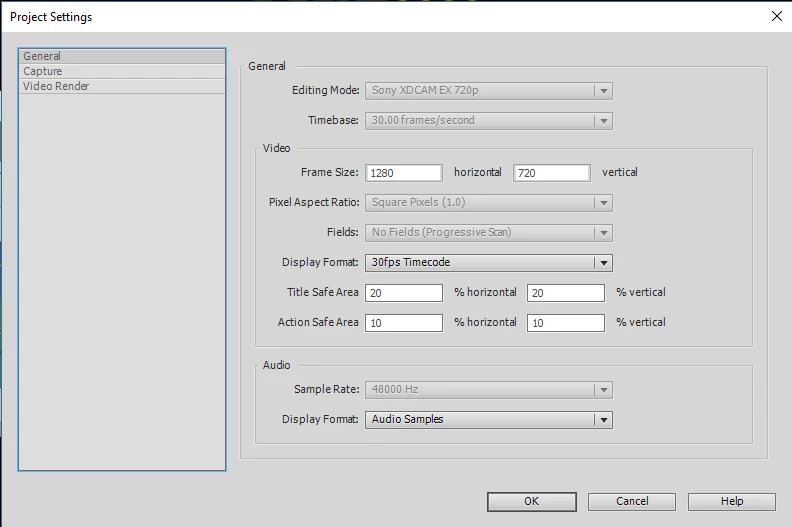This screenshot has width=792, height=527.
Task: Switch to Video Render settings
Action: click(x=122, y=86)
